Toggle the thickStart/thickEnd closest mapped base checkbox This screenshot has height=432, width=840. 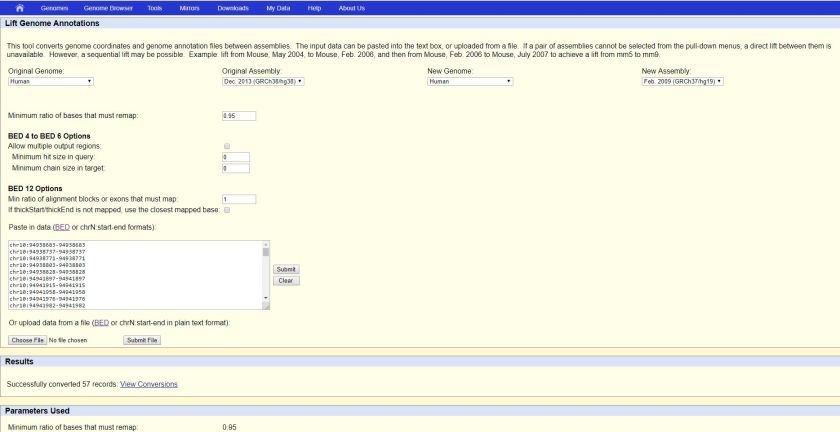pyautogui.click(x=228, y=210)
